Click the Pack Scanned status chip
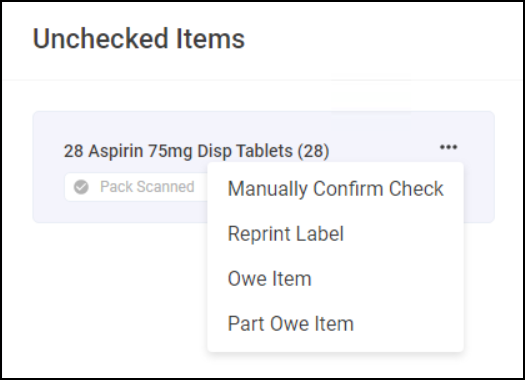This screenshot has width=525, height=380. 136,187
